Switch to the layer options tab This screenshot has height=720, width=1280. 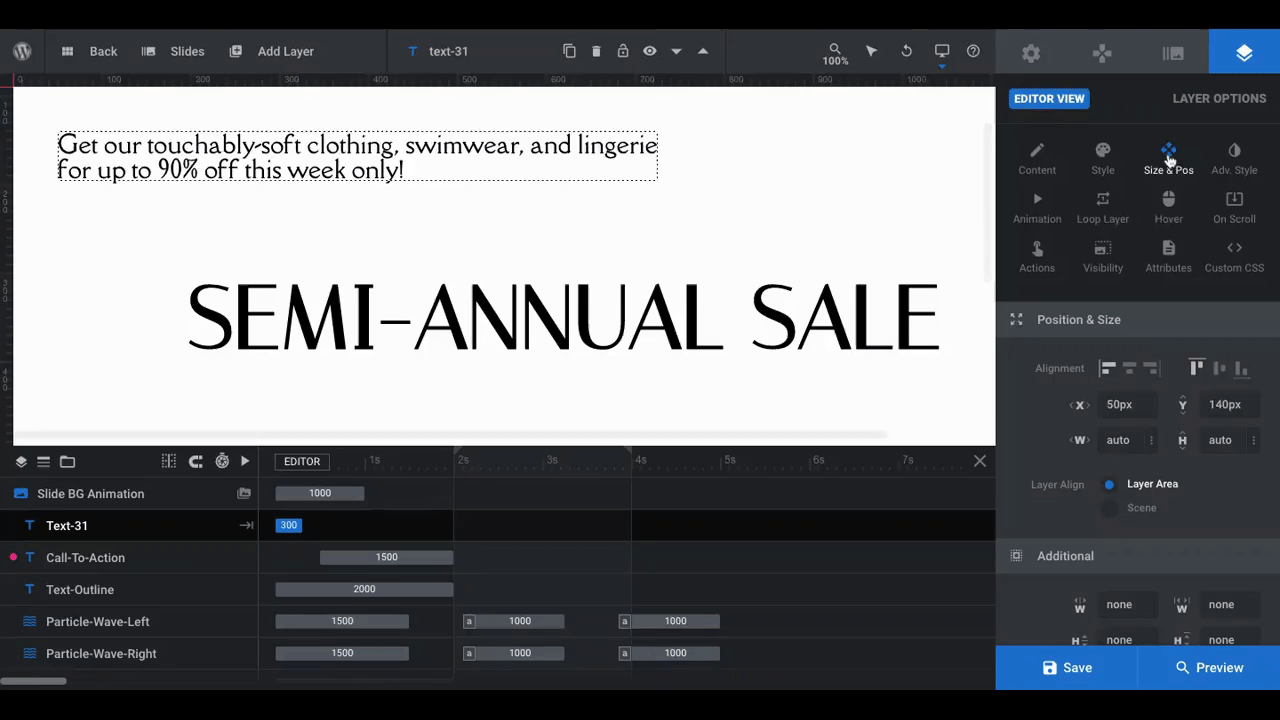1244,52
